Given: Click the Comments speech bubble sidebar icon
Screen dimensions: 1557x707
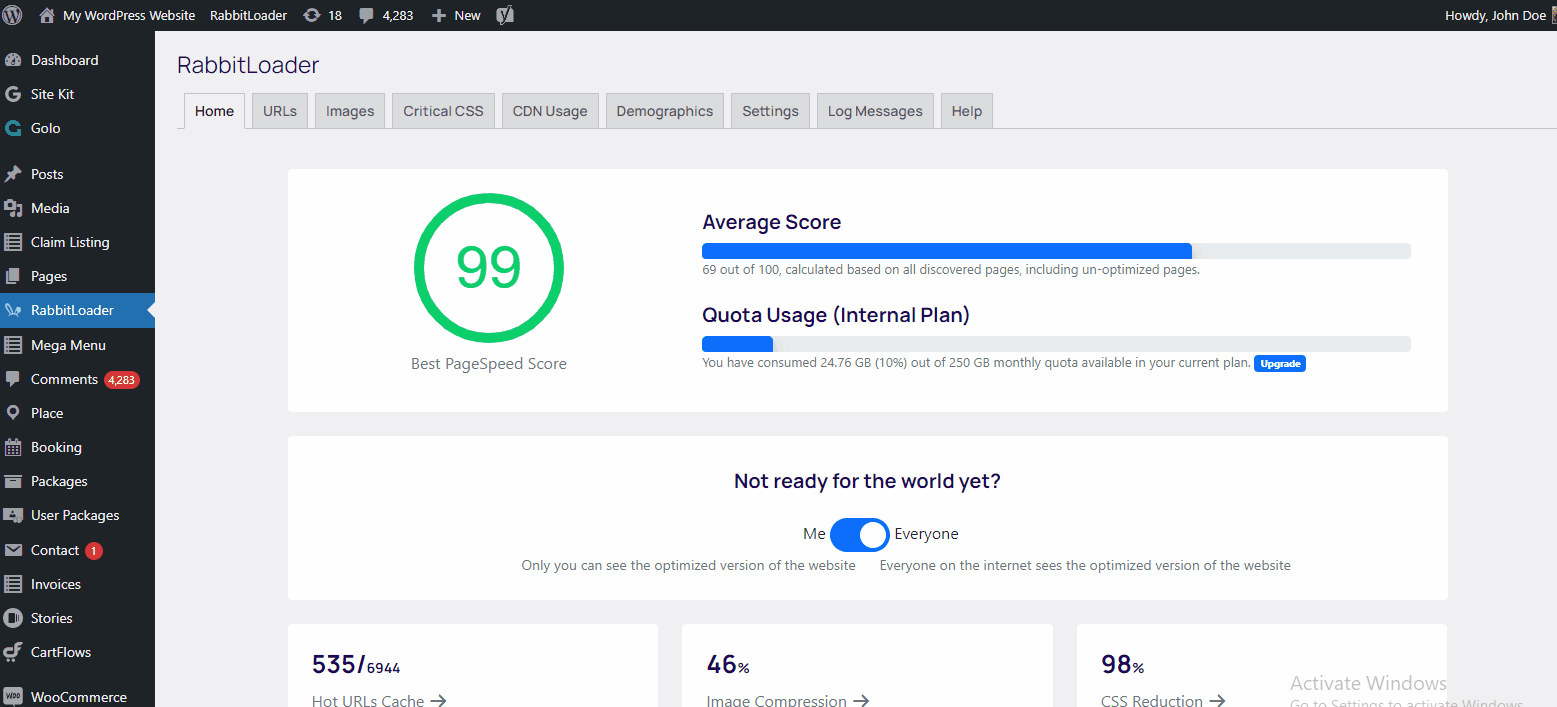Looking at the screenshot, I should (x=13, y=379).
